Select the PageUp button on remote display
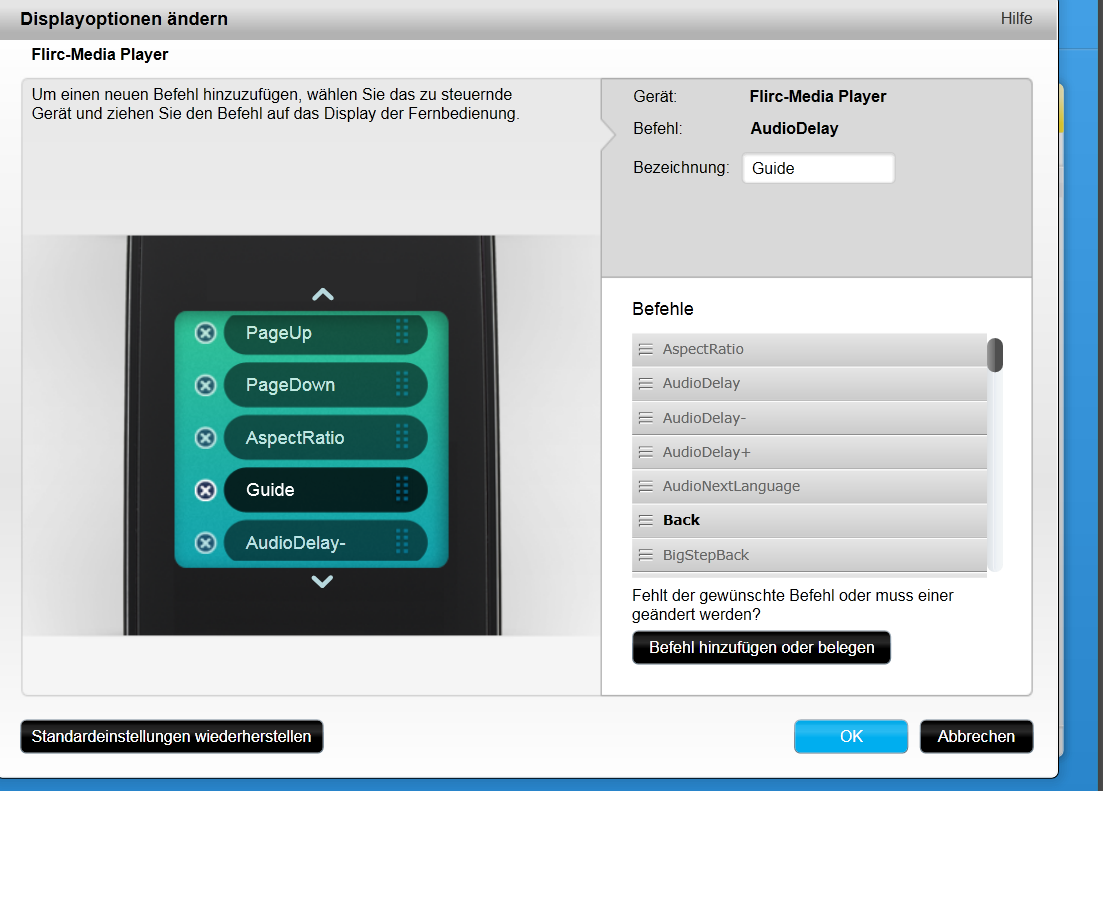Viewport: 1103px width, 906px height. 326,333
